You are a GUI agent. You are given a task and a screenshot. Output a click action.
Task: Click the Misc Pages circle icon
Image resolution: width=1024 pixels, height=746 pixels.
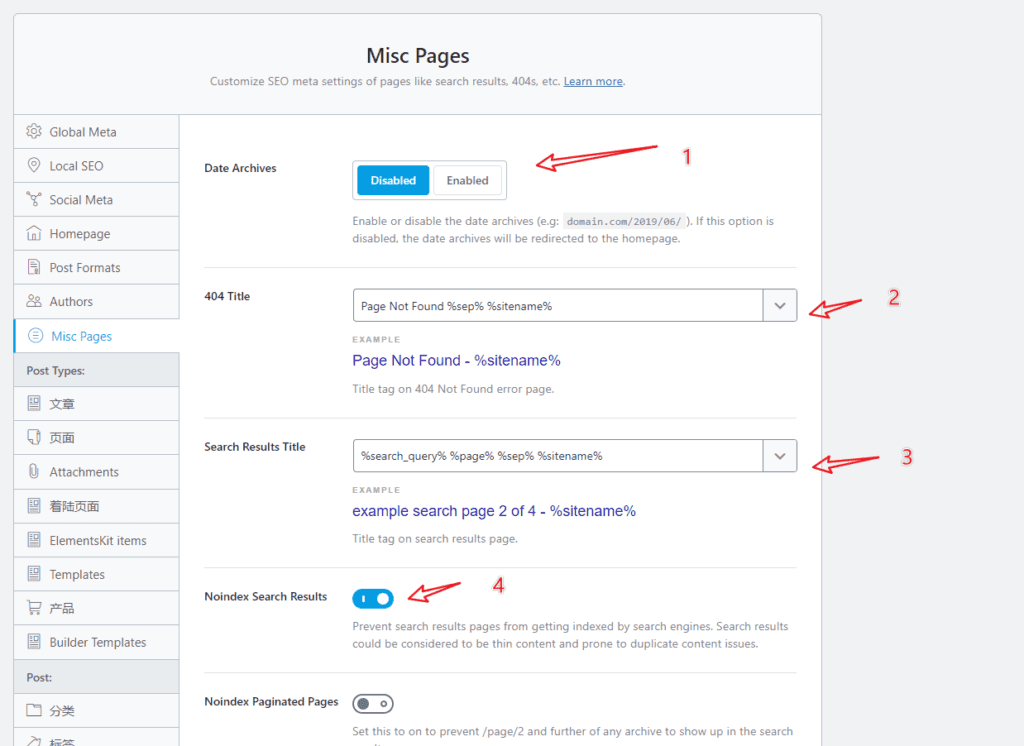click(x=36, y=336)
